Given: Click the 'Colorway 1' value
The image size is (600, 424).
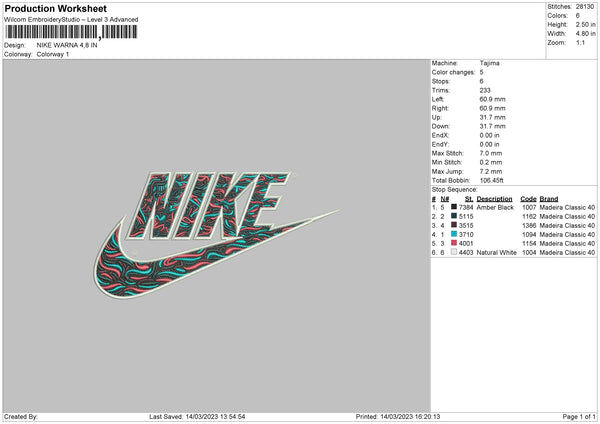Looking at the screenshot, I should click(53, 54).
